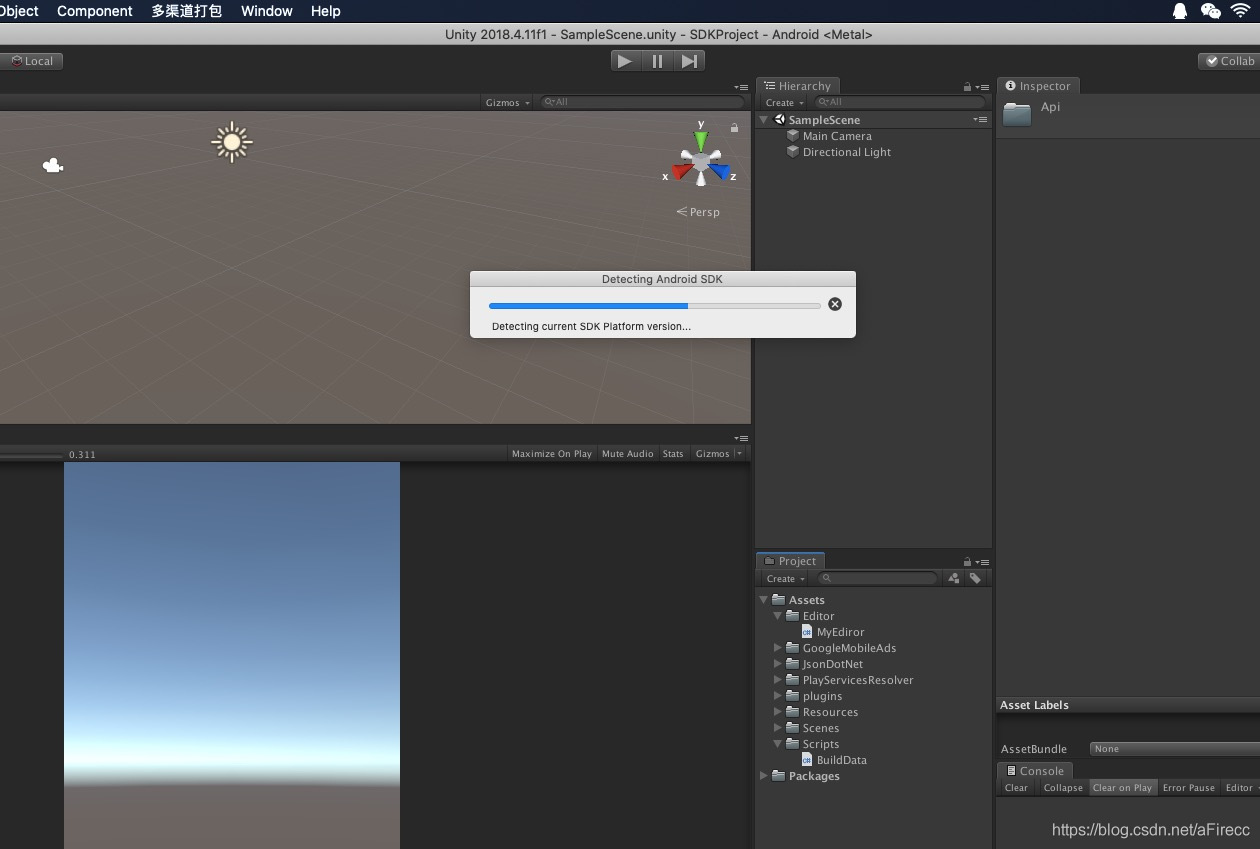1260x849 pixels.
Task: Expand the GoogleMobileAds folder
Action: [778, 648]
